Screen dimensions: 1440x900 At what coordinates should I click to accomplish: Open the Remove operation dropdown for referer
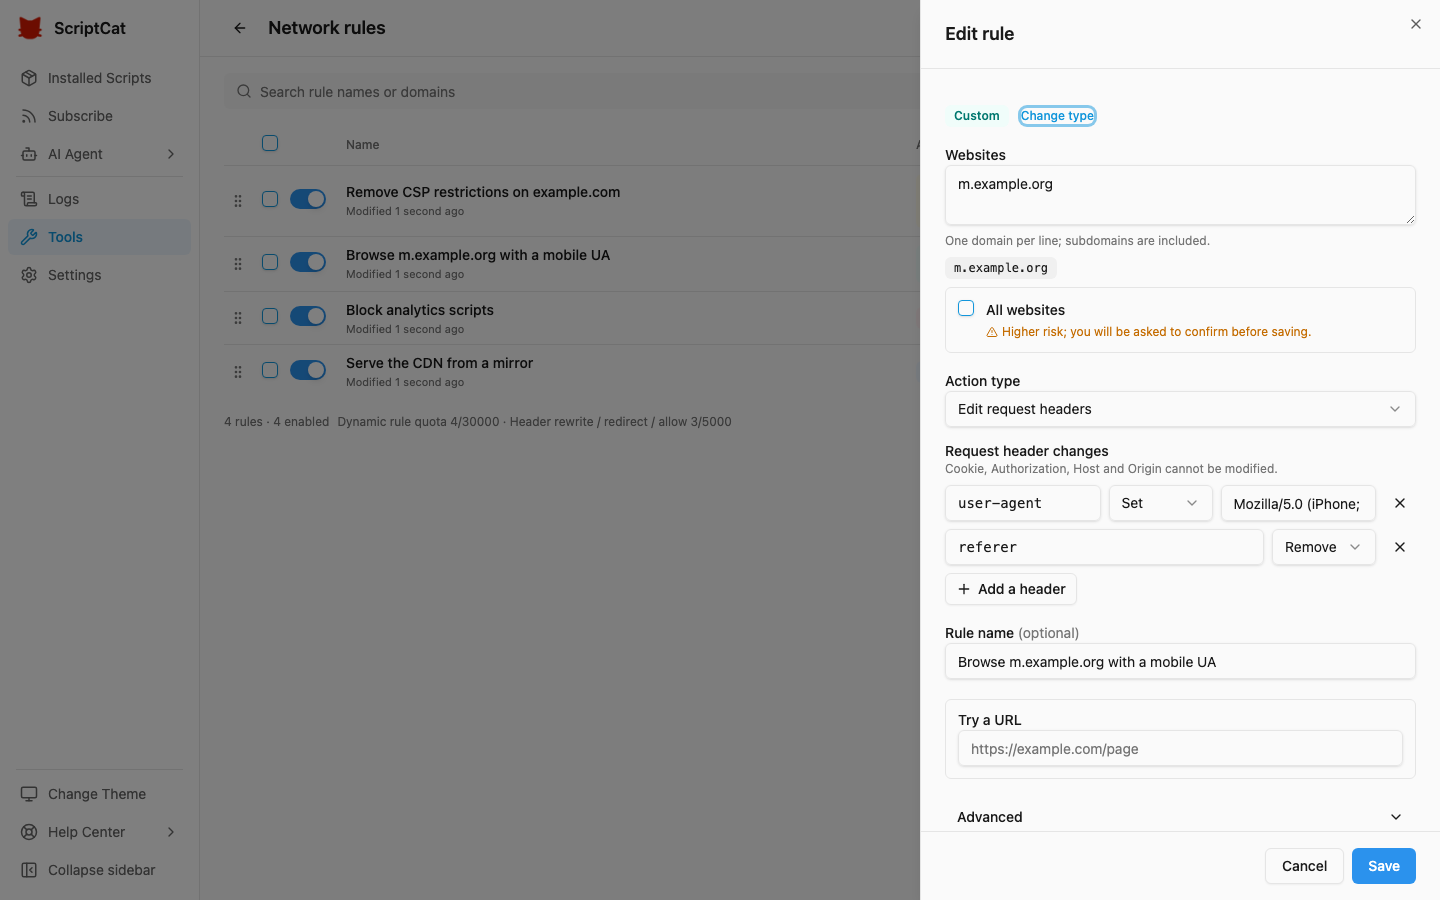point(1323,547)
